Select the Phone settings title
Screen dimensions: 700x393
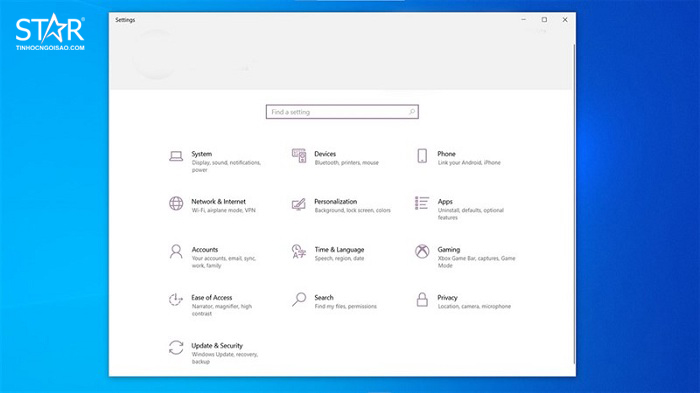[x=446, y=154]
